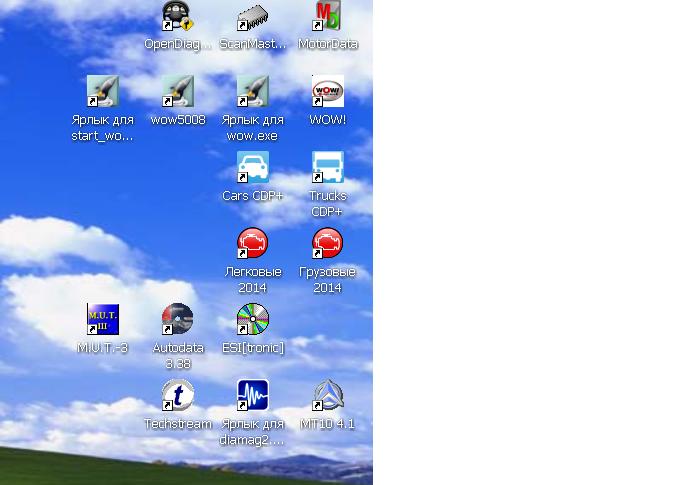Viewport: 683px width, 485px height.
Task: Open the Autodata 3.38 icon
Action: coord(178,319)
